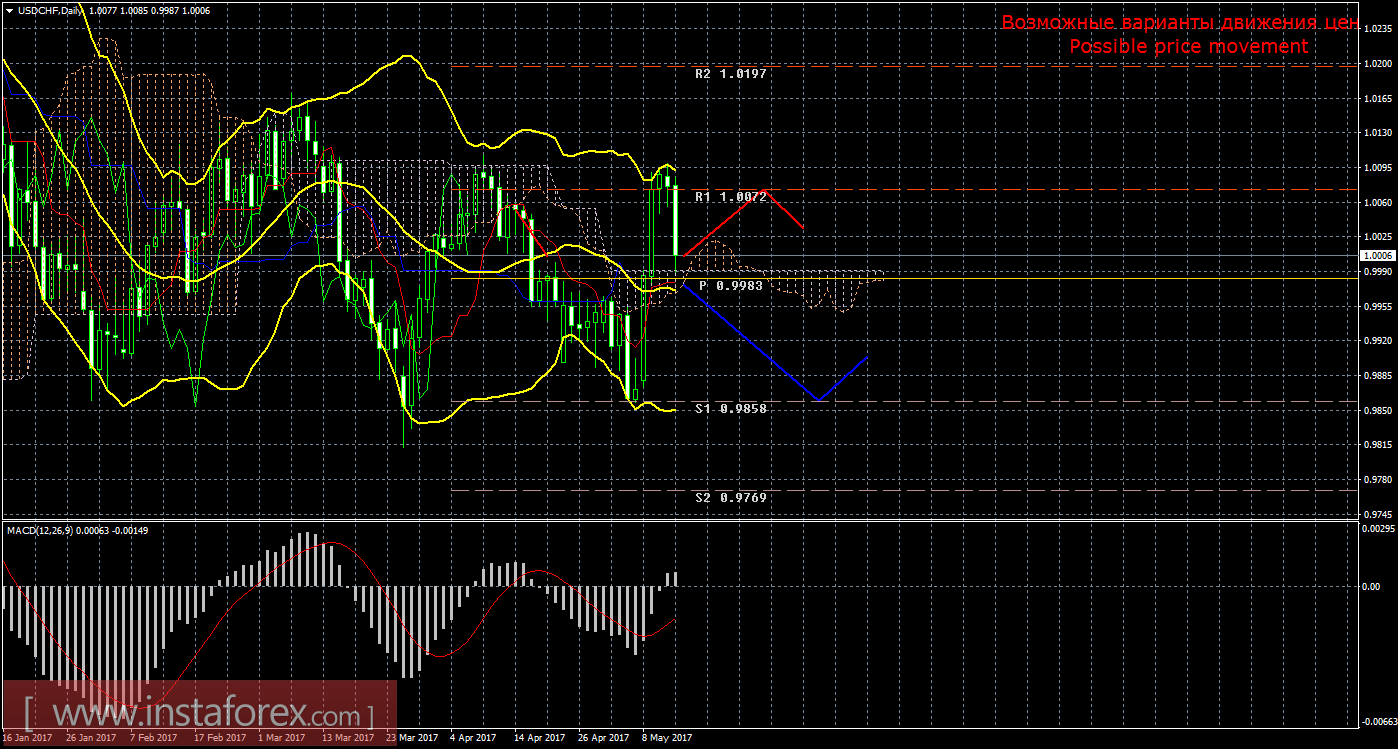
Task: Select the S1 0.9858 support label
Action: (731, 409)
